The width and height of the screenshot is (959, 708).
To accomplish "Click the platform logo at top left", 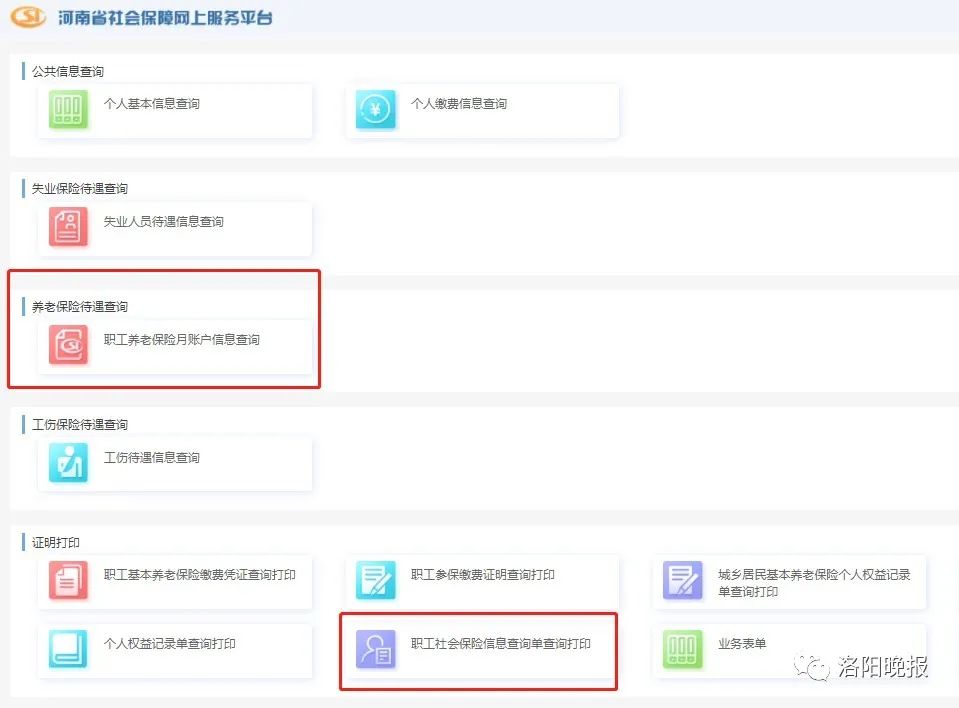I will (28, 17).
